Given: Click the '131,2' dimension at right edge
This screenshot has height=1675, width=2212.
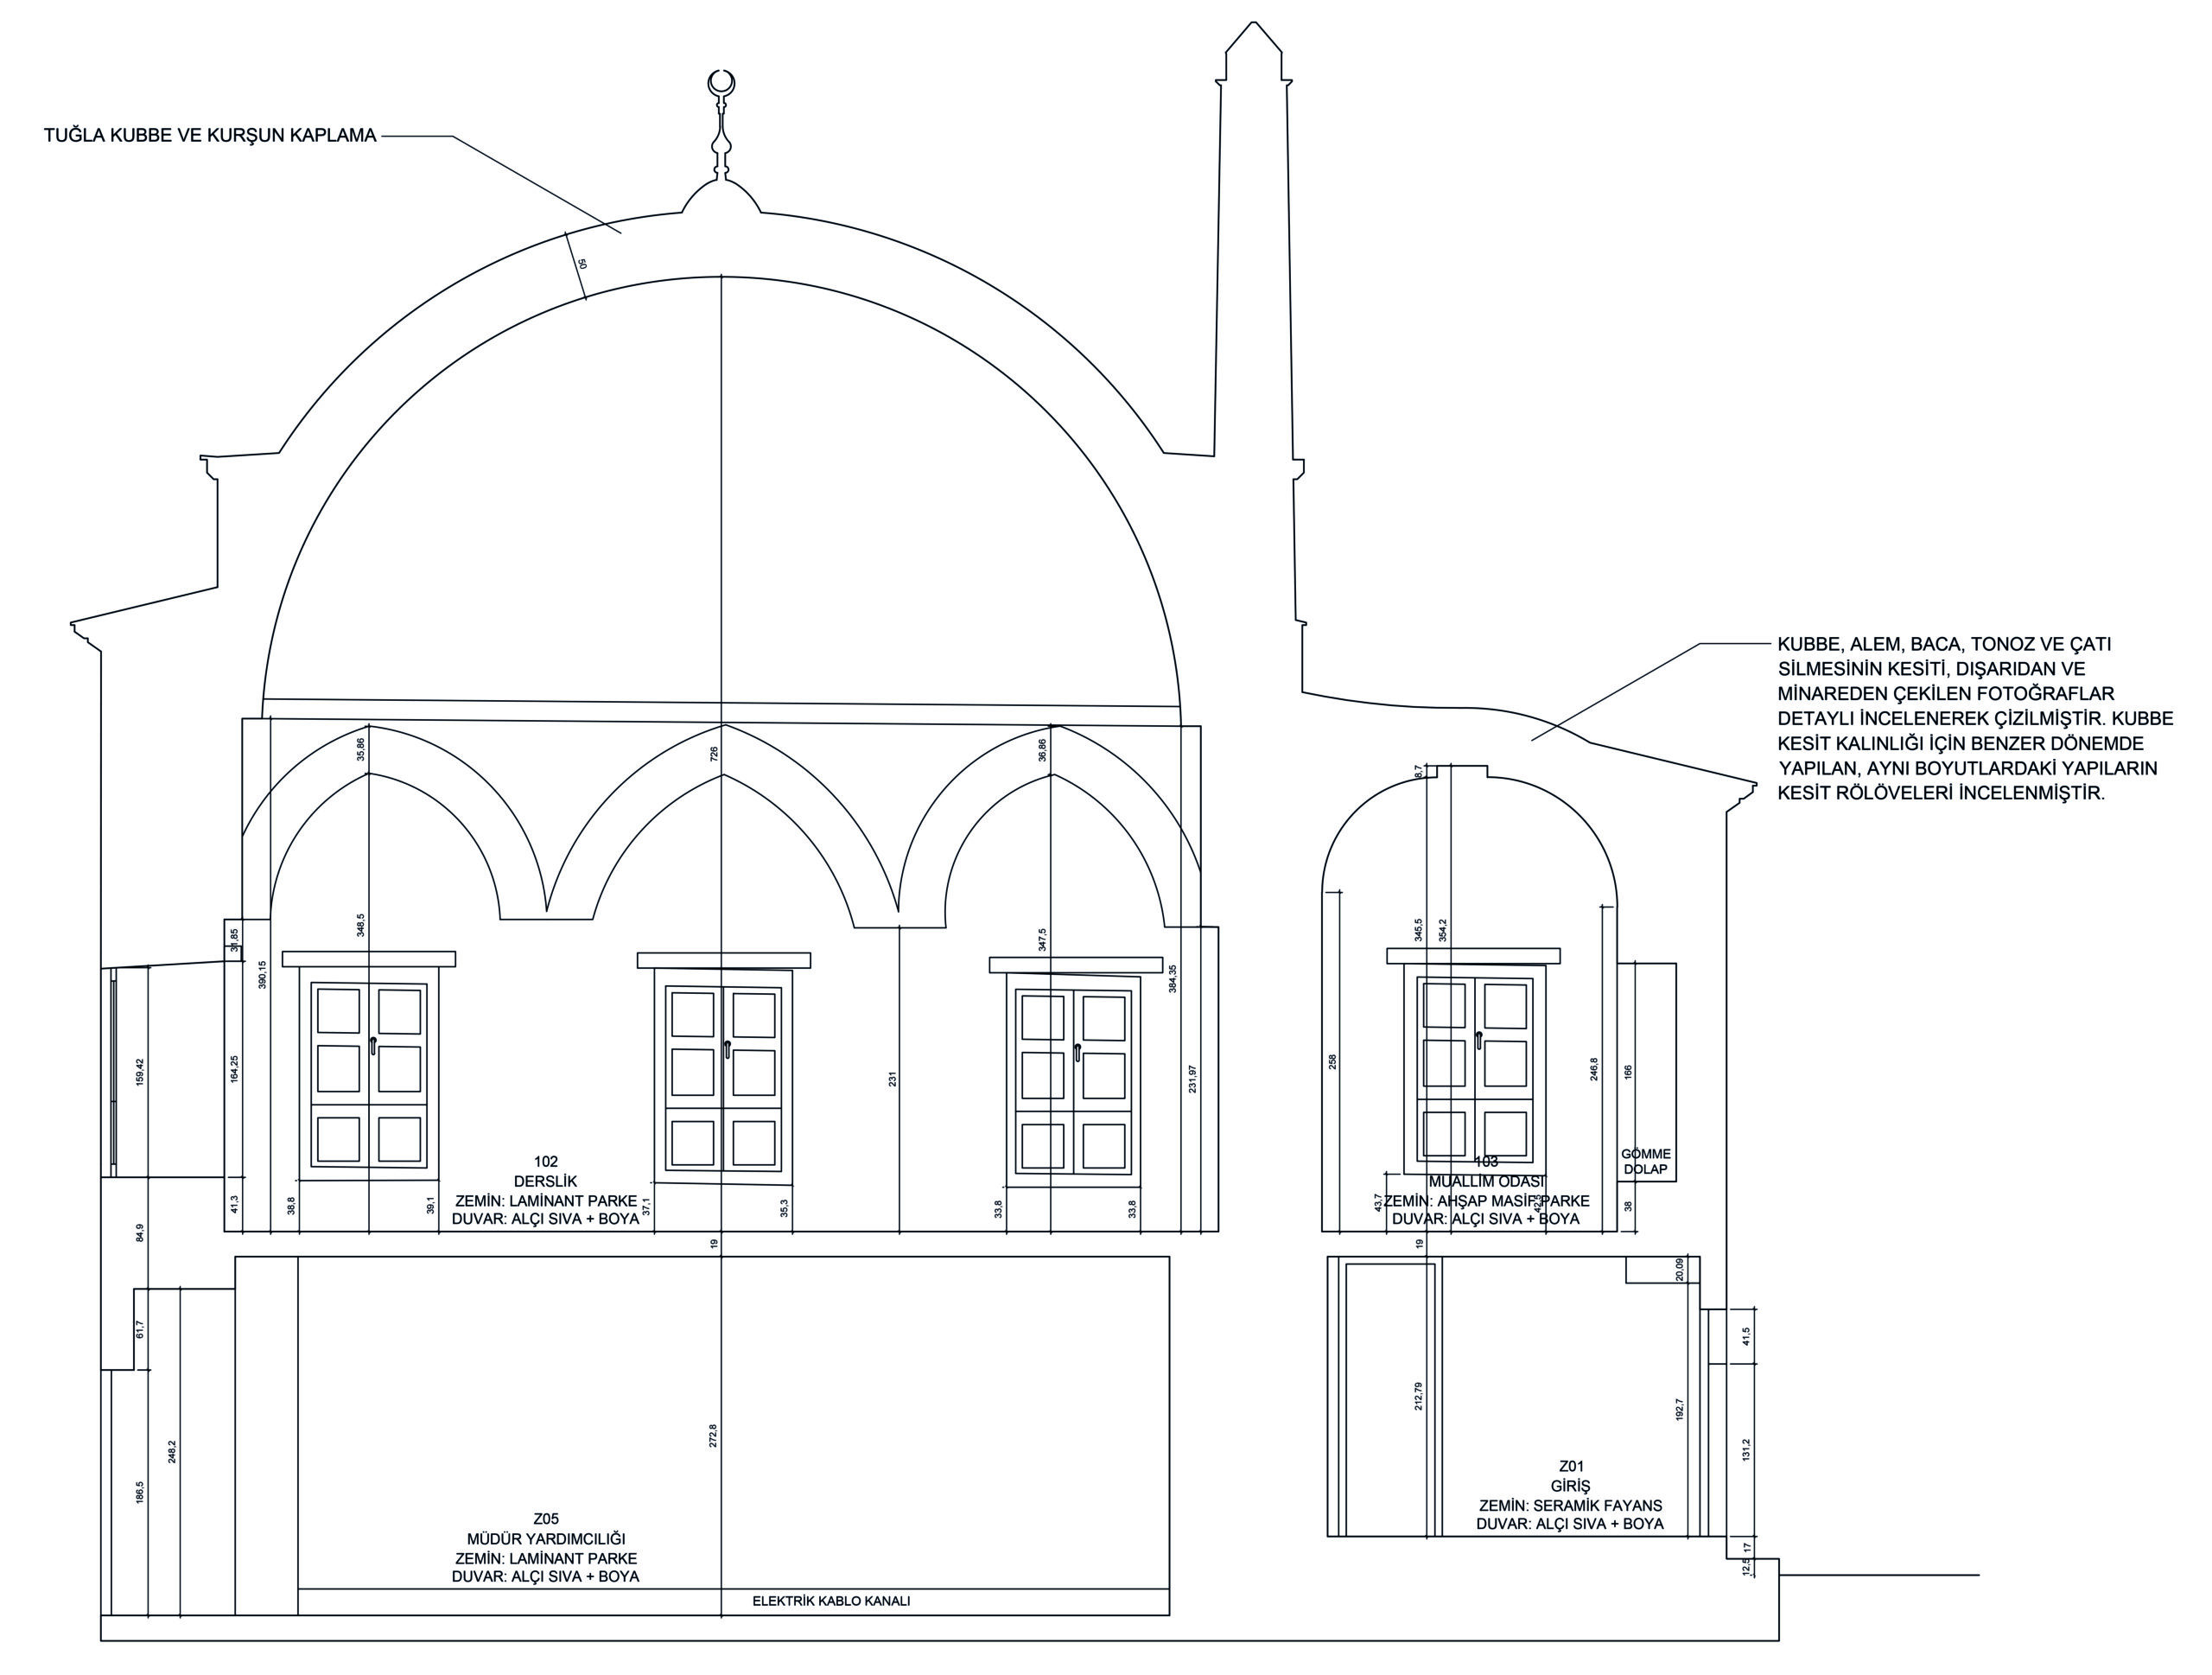Looking at the screenshot, I should click(x=1746, y=1449).
